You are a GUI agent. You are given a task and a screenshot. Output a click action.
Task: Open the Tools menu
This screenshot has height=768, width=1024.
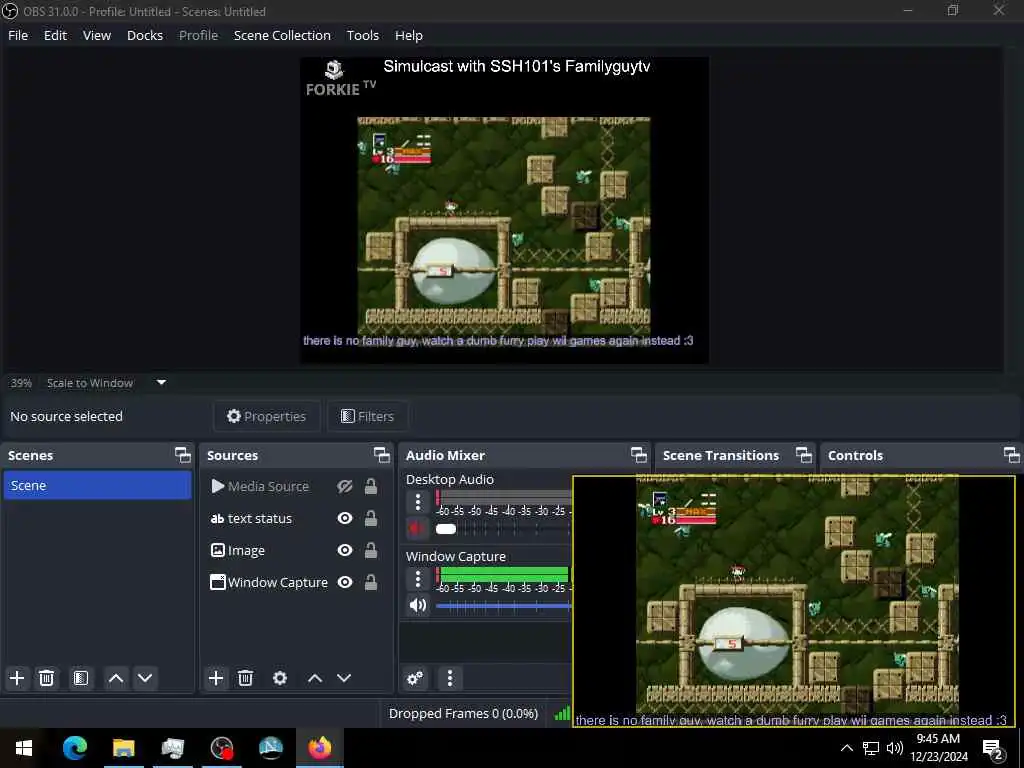click(362, 35)
